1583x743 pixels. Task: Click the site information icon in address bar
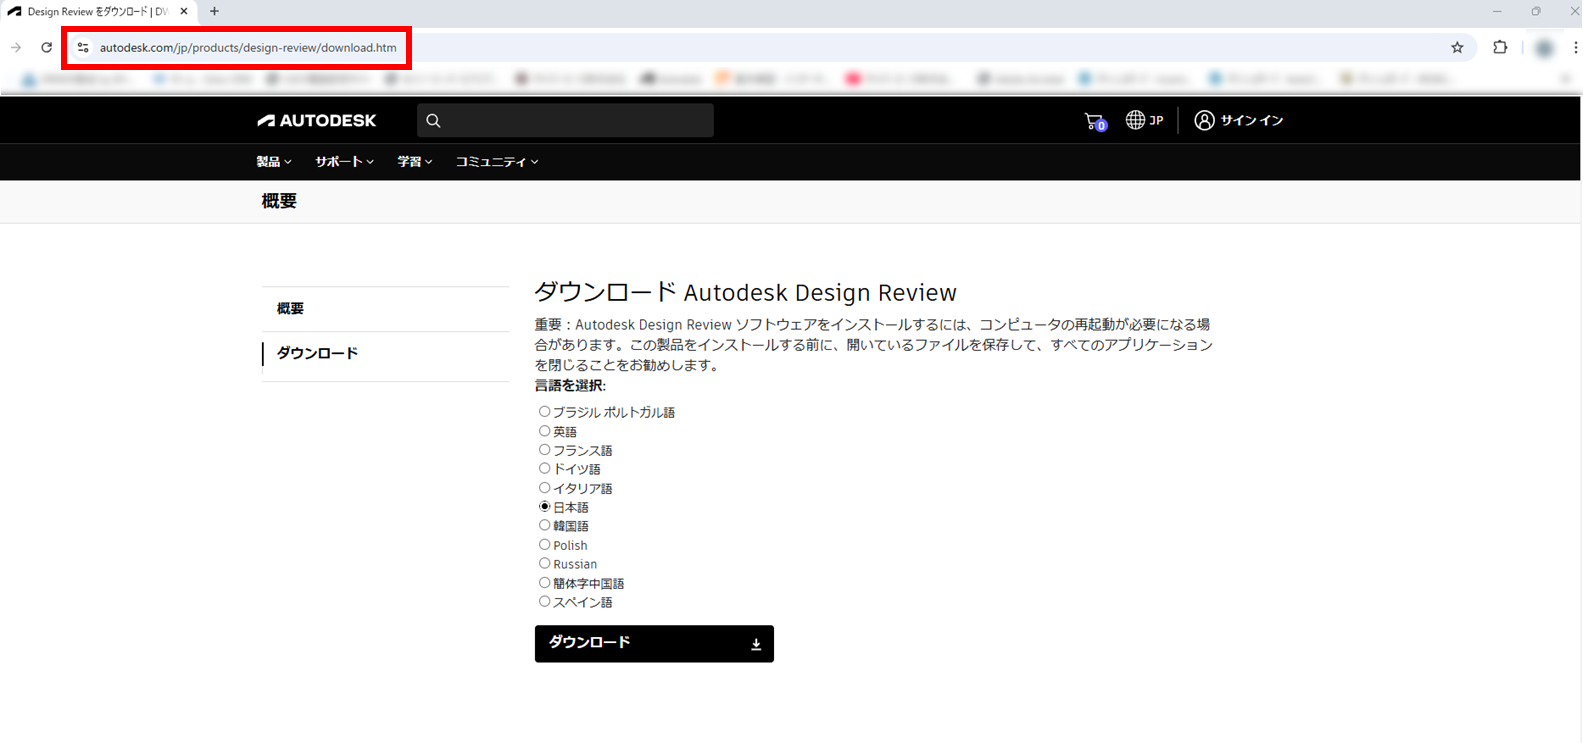pos(83,47)
